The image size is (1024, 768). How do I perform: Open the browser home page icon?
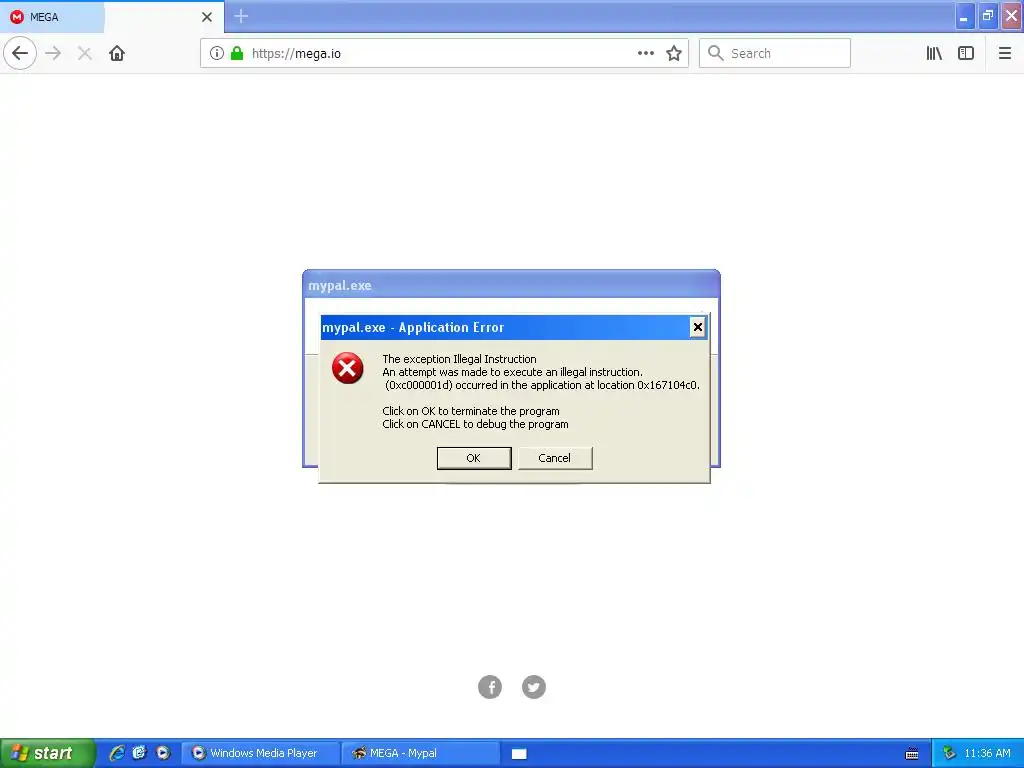tap(117, 54)
